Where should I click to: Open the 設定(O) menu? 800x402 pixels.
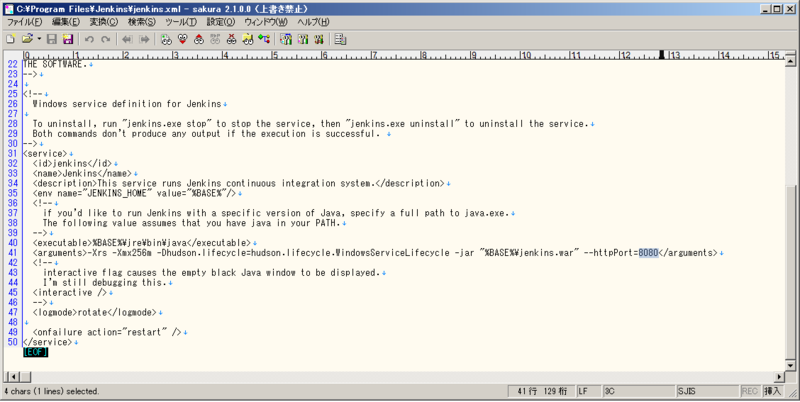click(x=220, y=22)
